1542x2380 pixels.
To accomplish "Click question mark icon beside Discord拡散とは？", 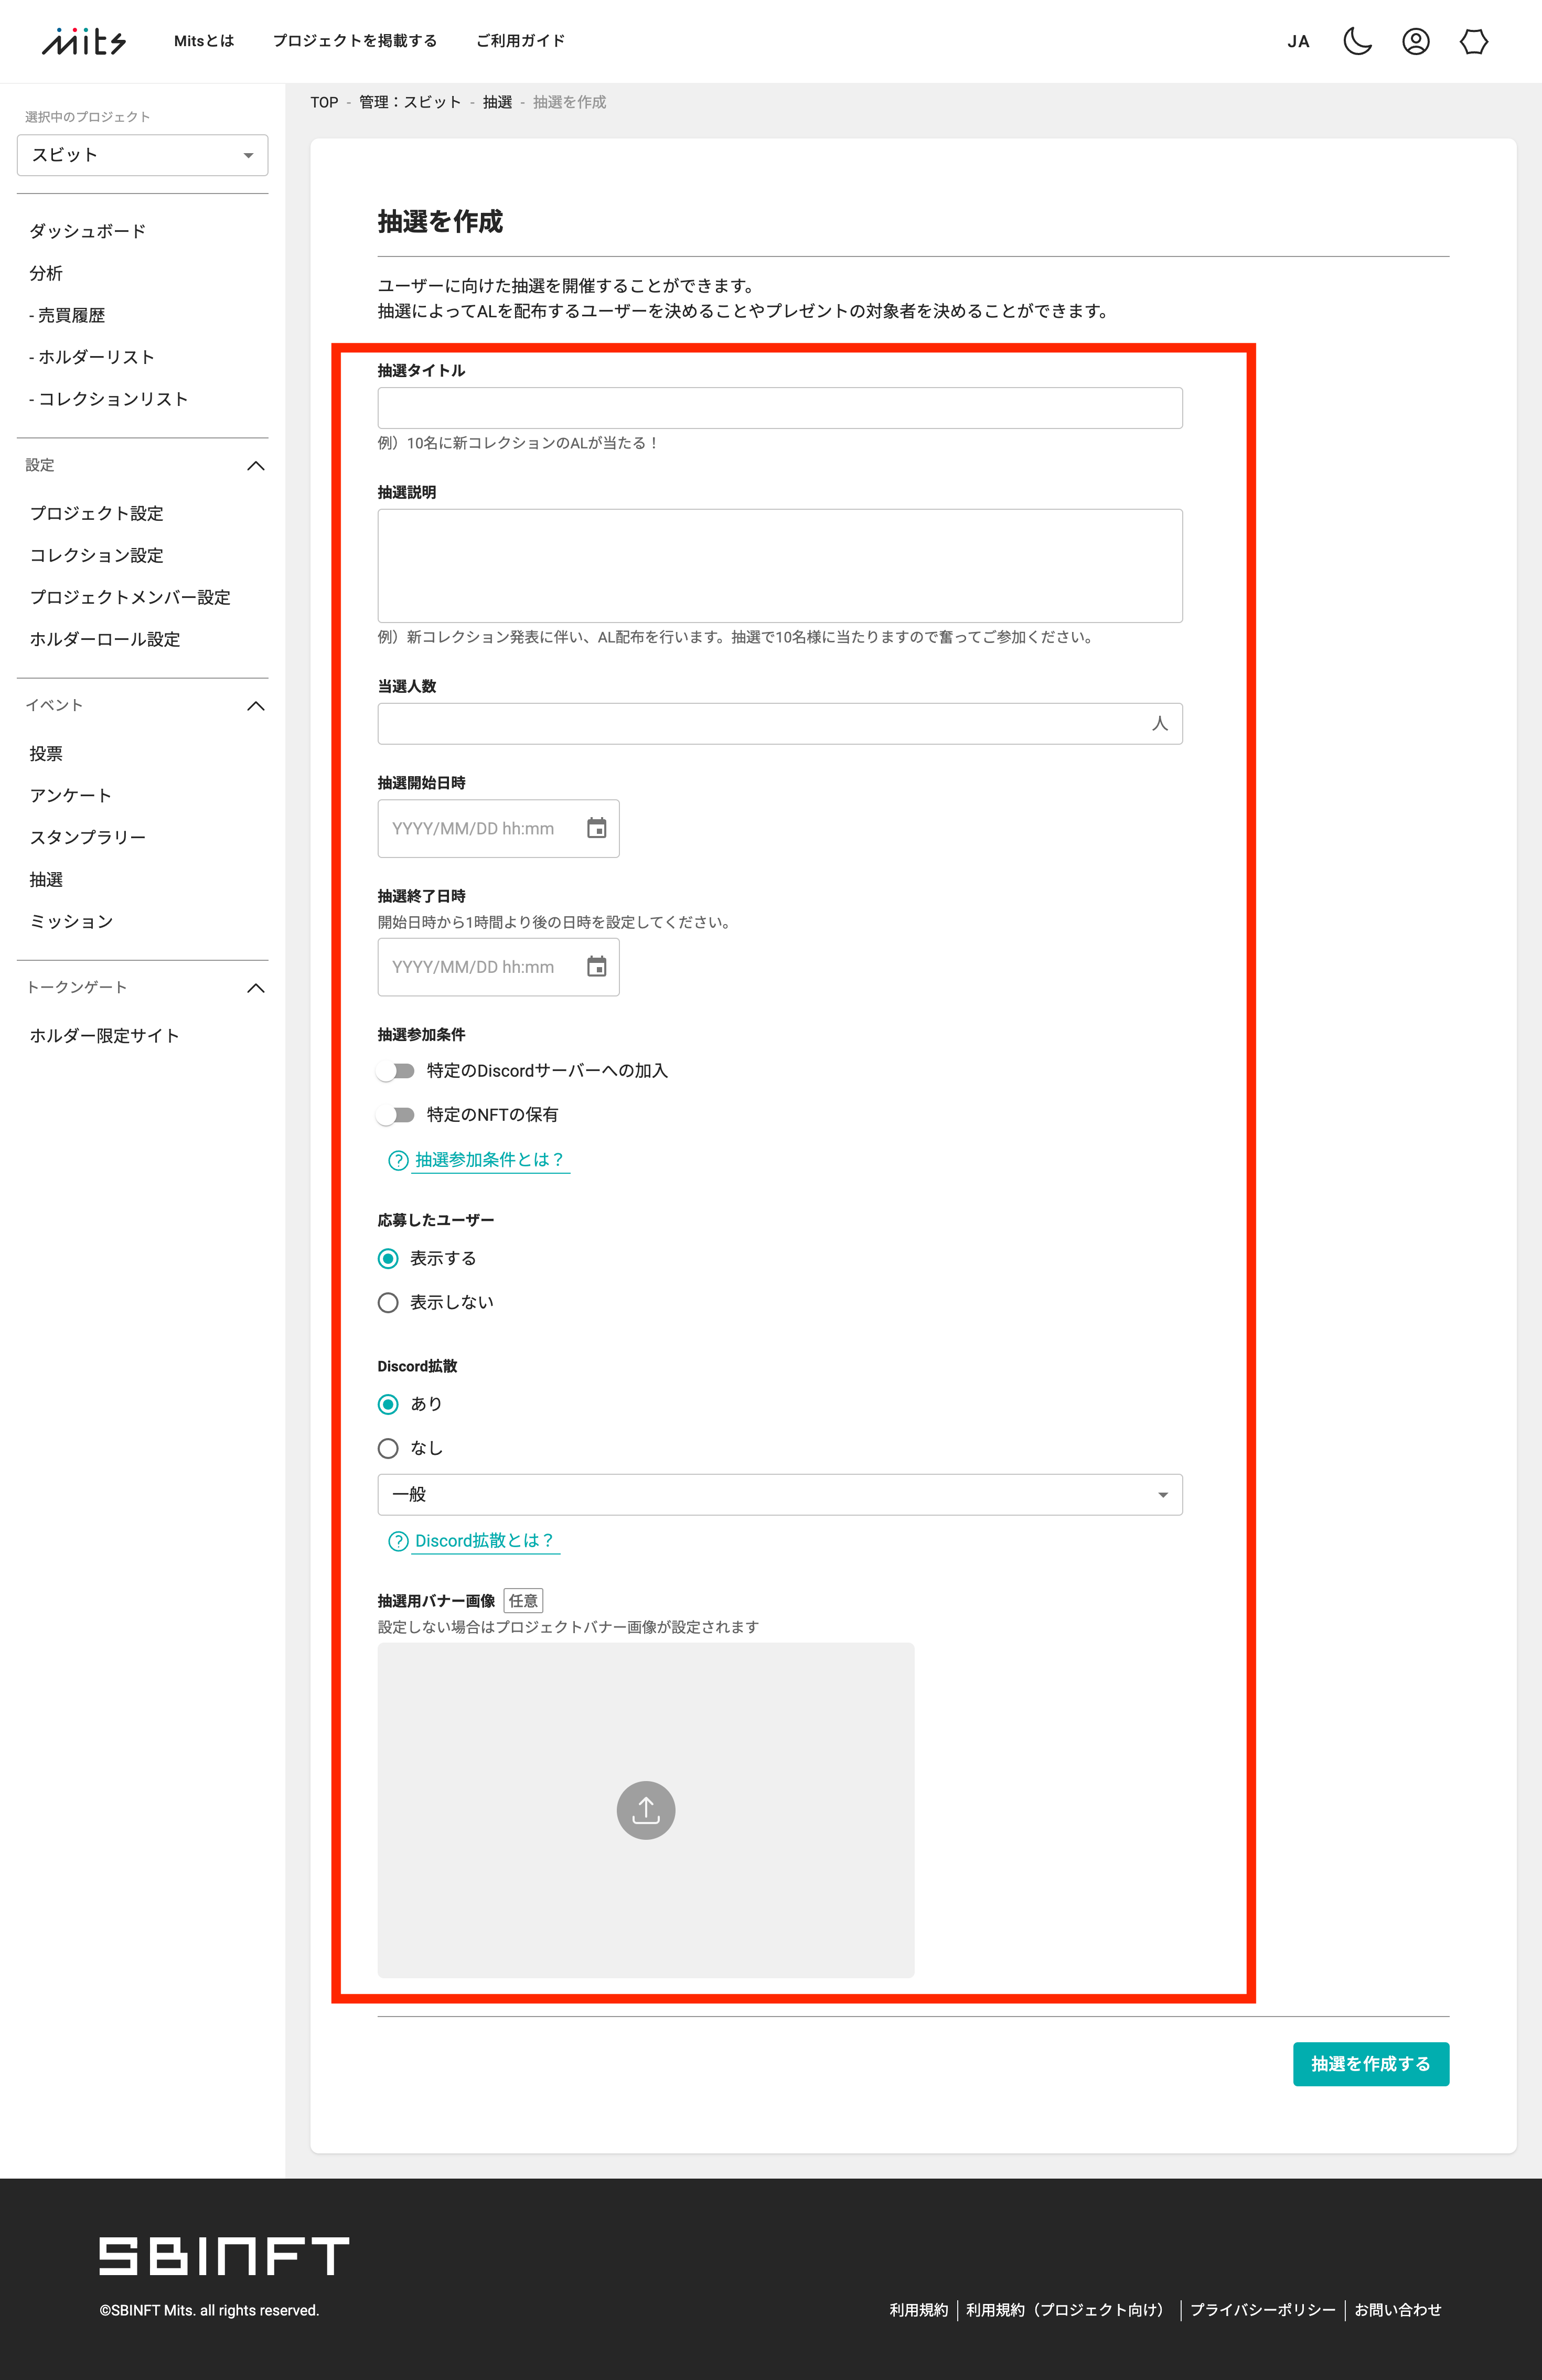I will pos(398,1541).
